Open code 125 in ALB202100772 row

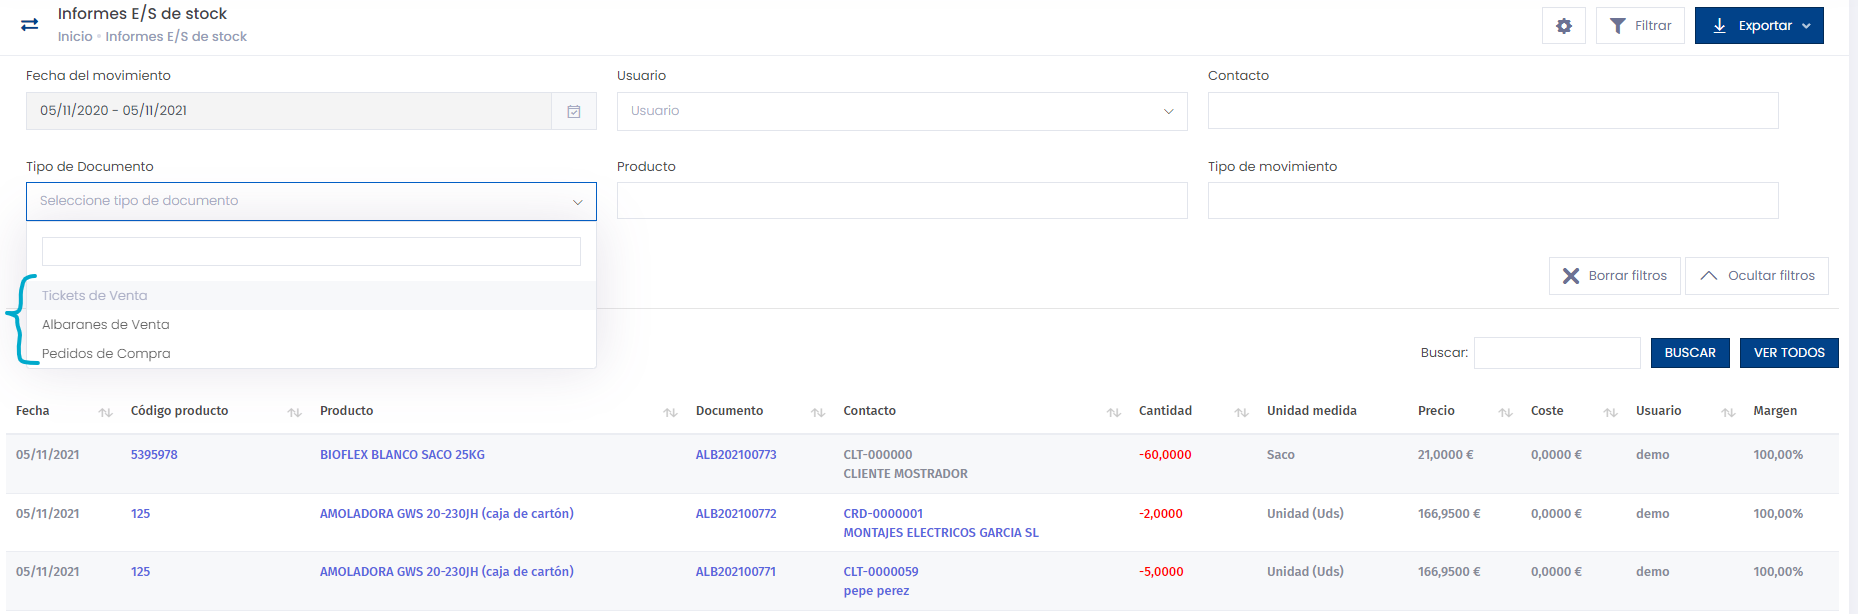[140, 514]
